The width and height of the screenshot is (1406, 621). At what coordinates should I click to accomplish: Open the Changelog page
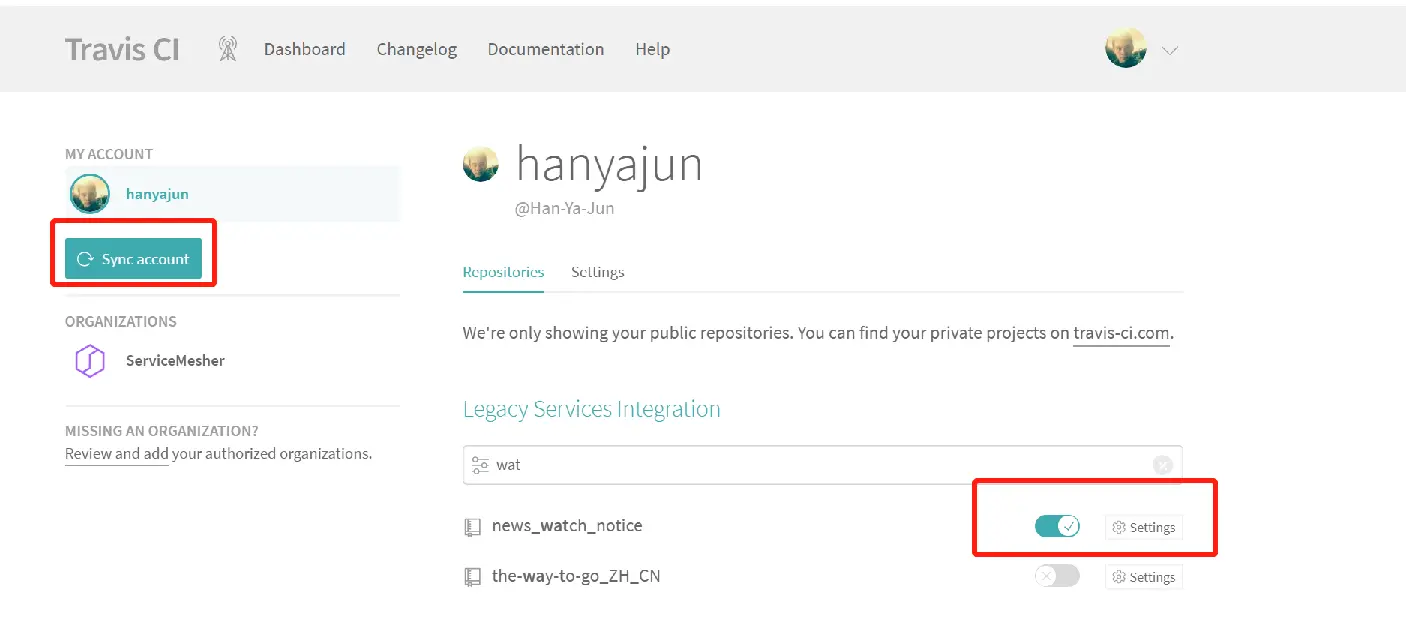click(417, 49)
